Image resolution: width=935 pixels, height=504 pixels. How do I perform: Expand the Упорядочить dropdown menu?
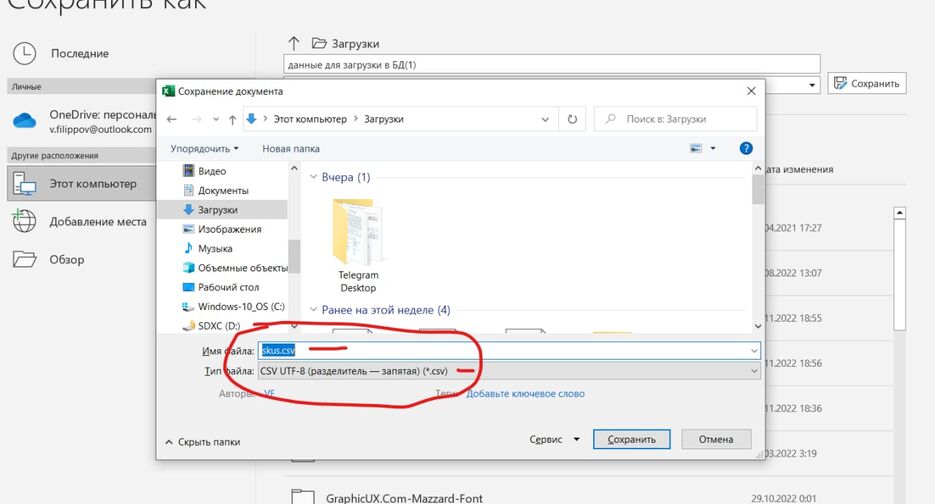(x=204, y=148)
